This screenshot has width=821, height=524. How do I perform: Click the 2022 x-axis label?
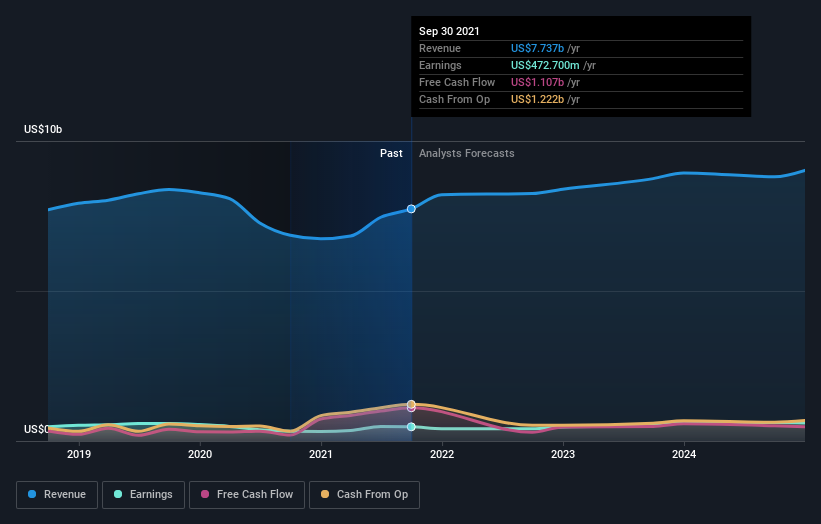[x=442, y=454]
